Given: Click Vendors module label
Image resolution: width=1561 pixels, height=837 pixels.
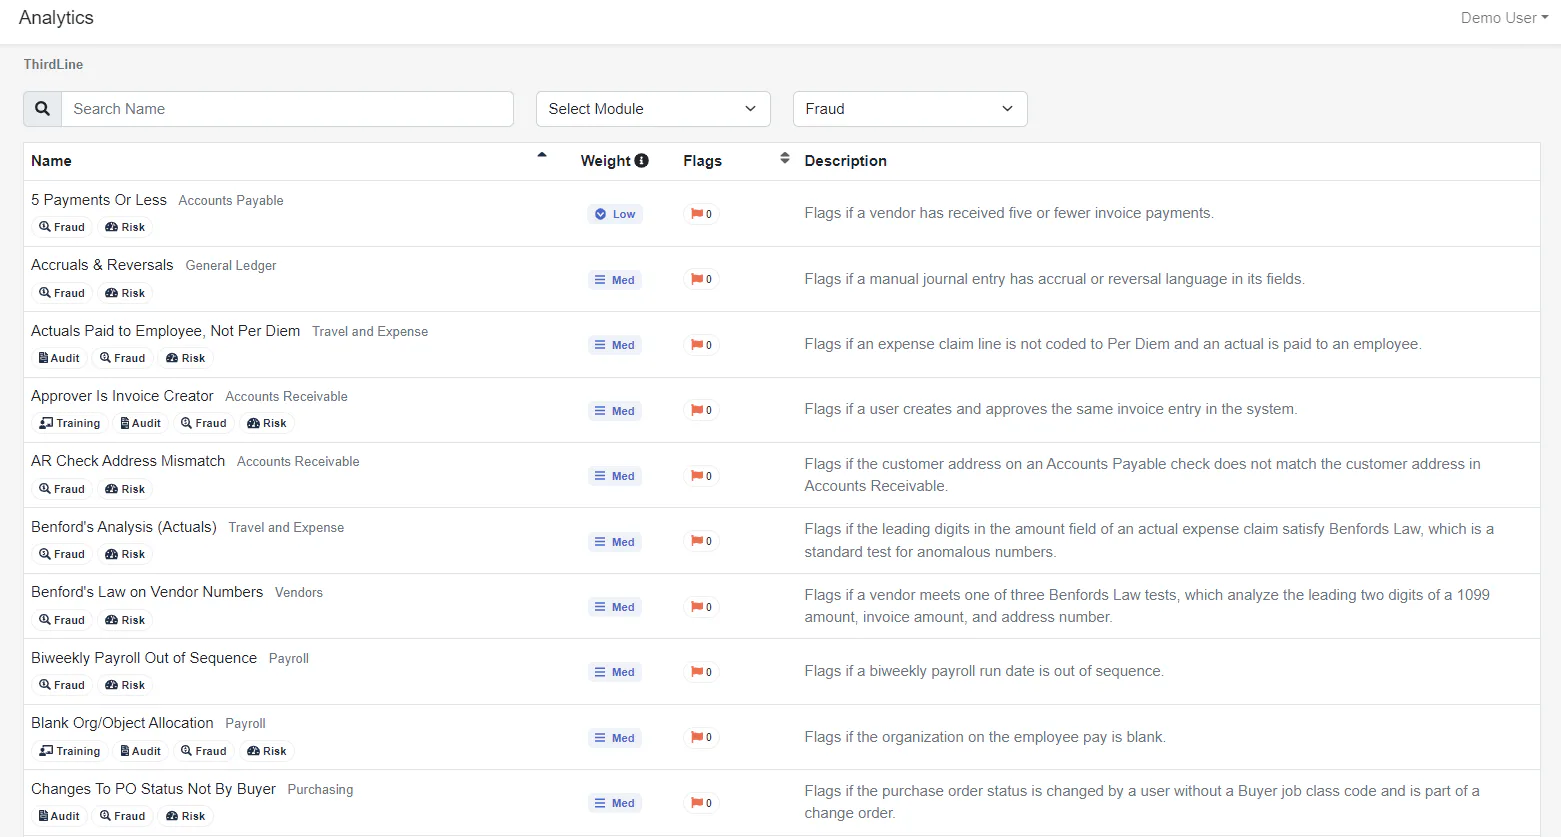Looking at the screenshot, I should tap(299, 592).
